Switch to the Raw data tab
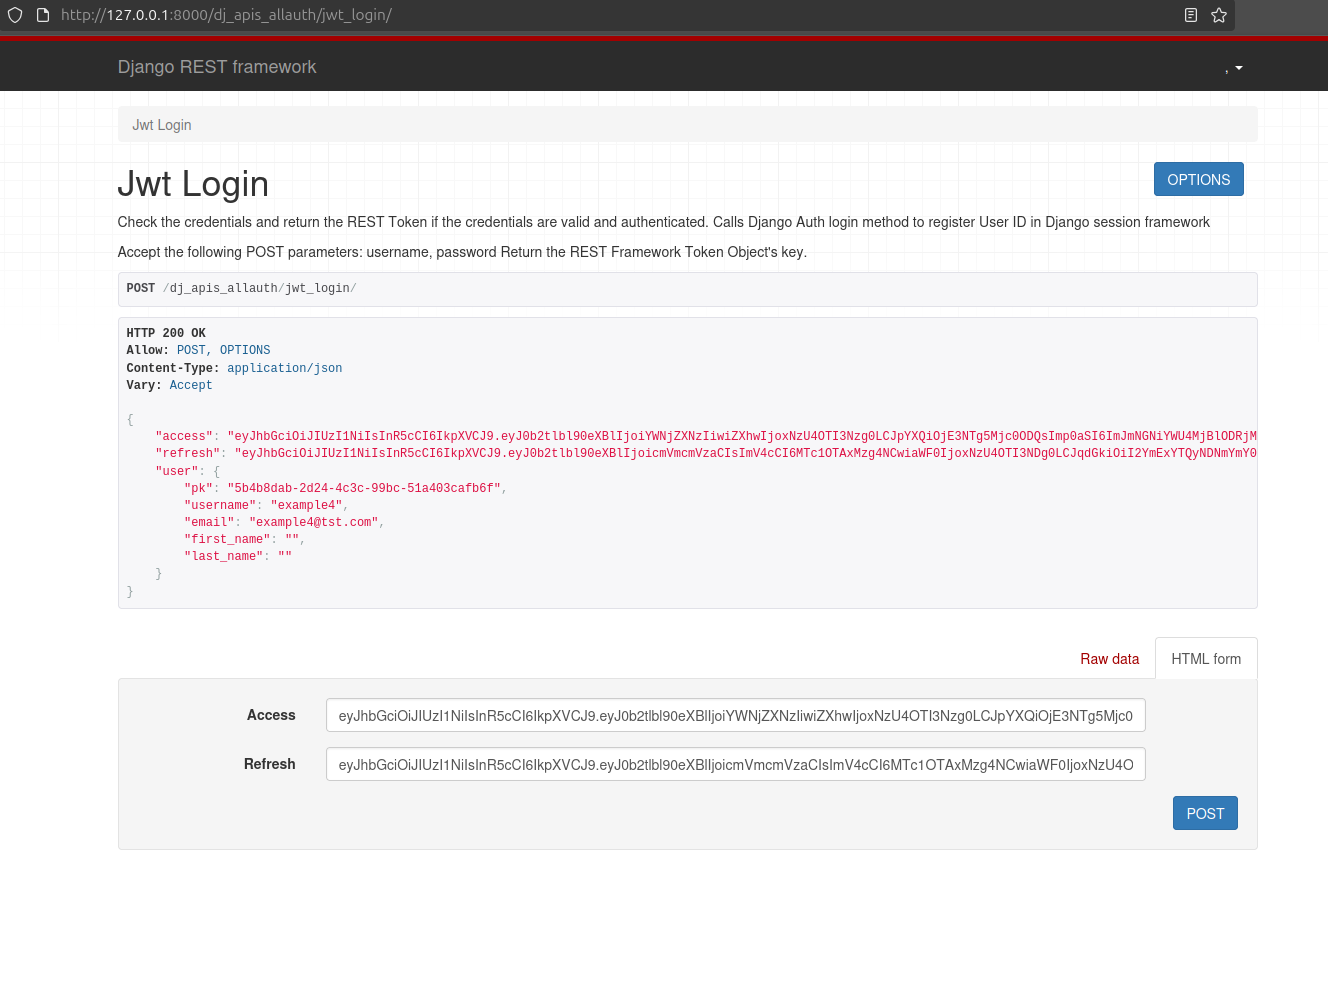 [x=1109, y=658]
